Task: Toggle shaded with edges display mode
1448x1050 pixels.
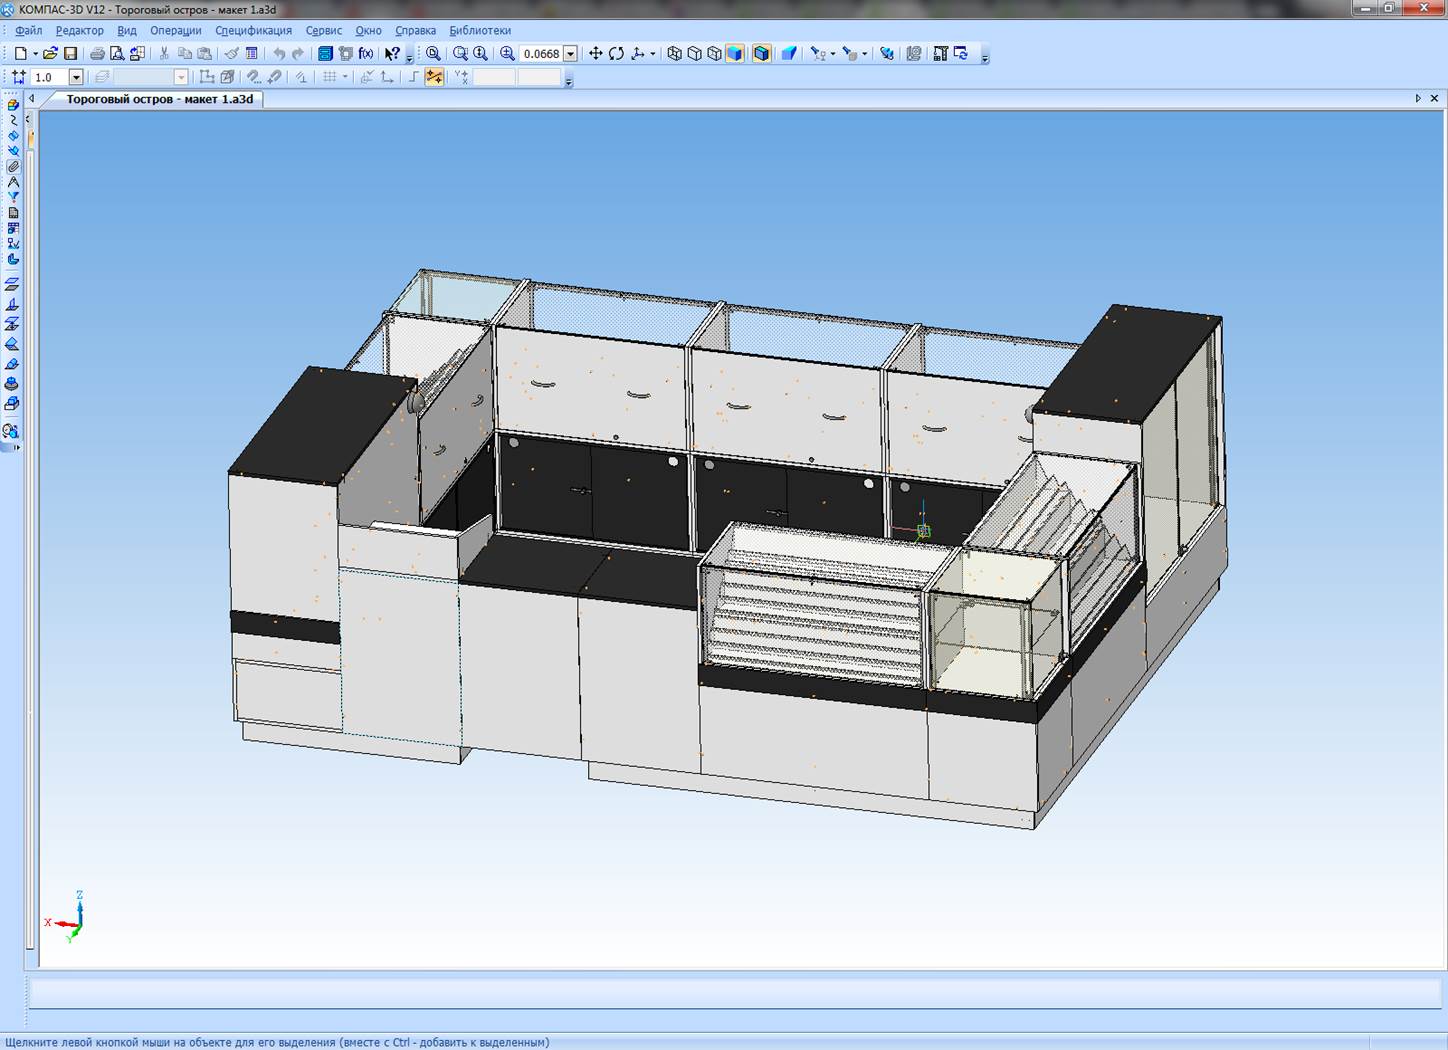Action: [x=761, y=54]
